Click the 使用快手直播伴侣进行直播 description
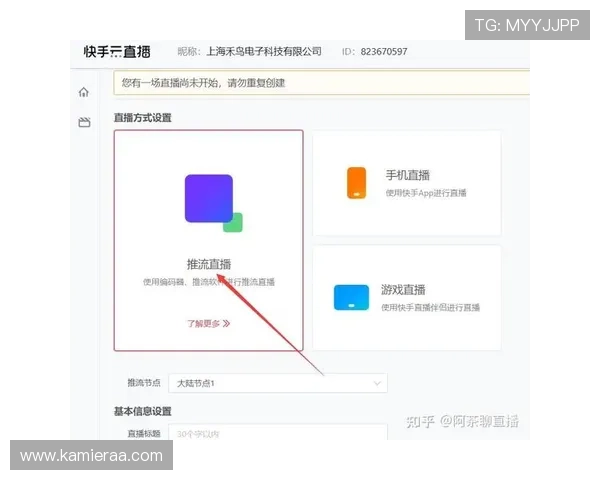 point(430,307)
